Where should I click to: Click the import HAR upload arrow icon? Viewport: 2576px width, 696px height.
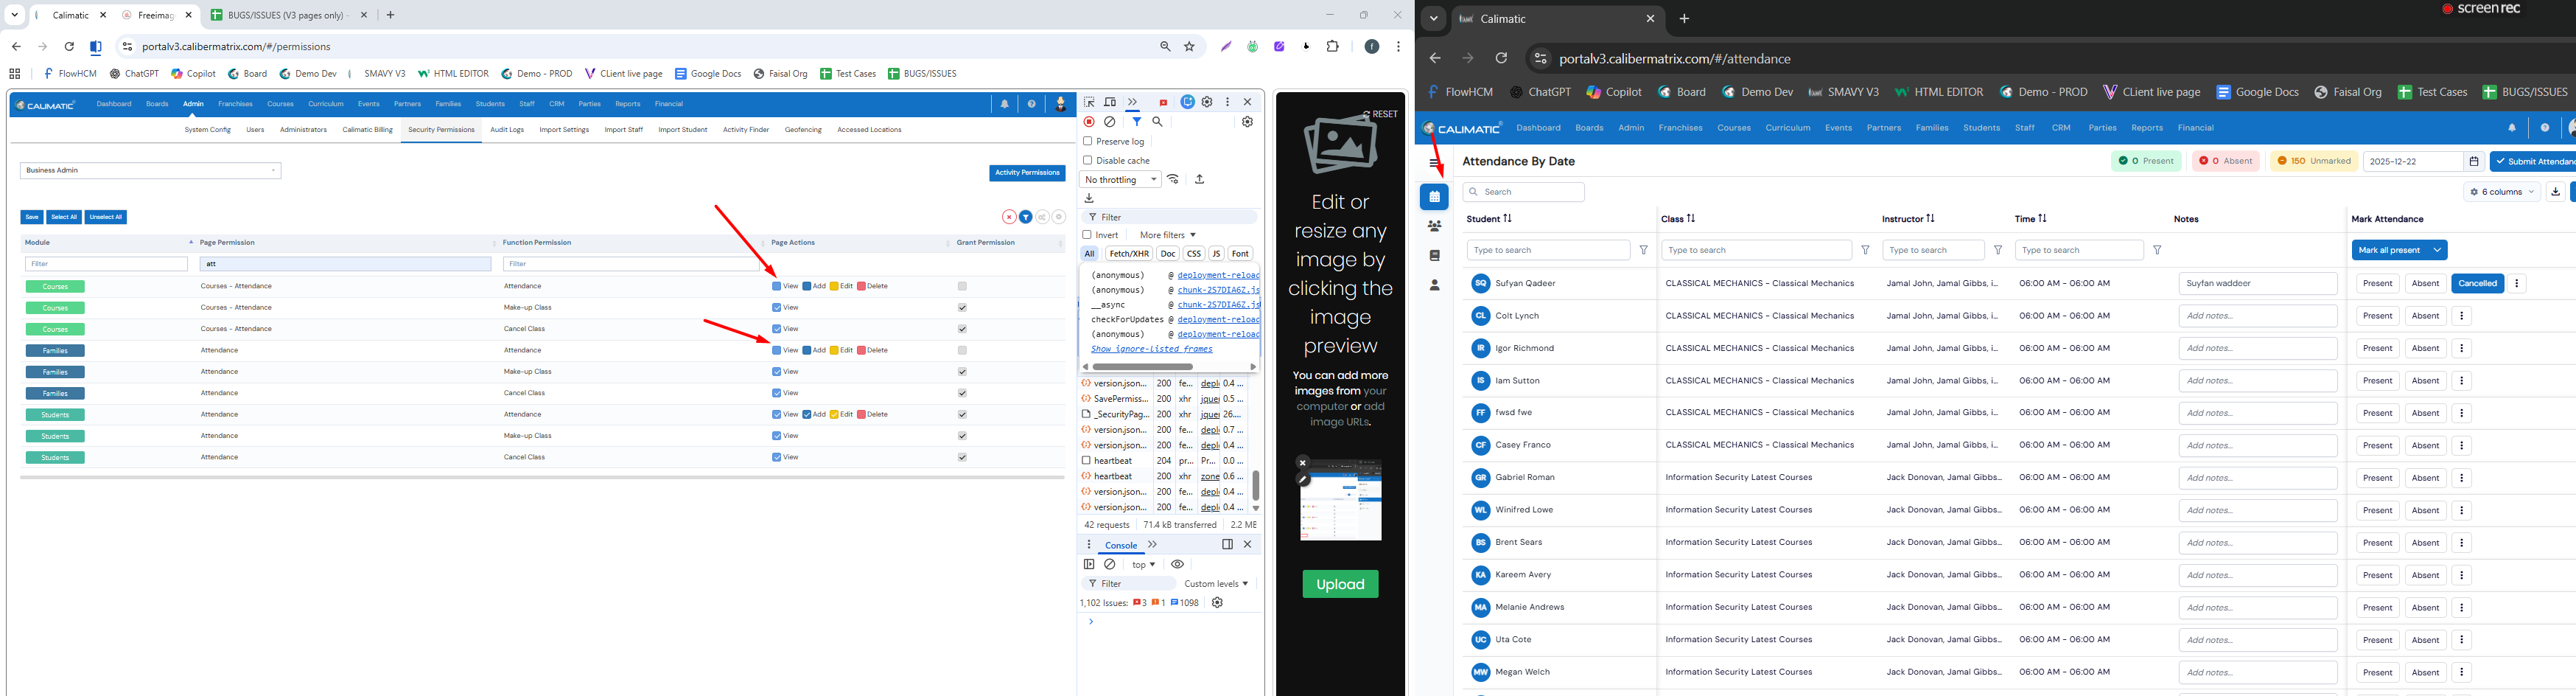1200,179
